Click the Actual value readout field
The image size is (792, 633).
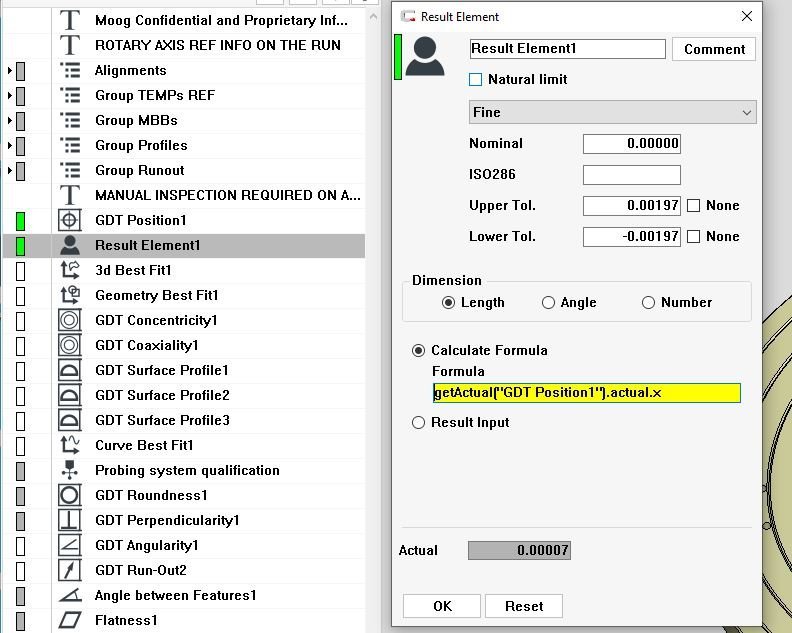pyautogui.click(x=519, y=550)
